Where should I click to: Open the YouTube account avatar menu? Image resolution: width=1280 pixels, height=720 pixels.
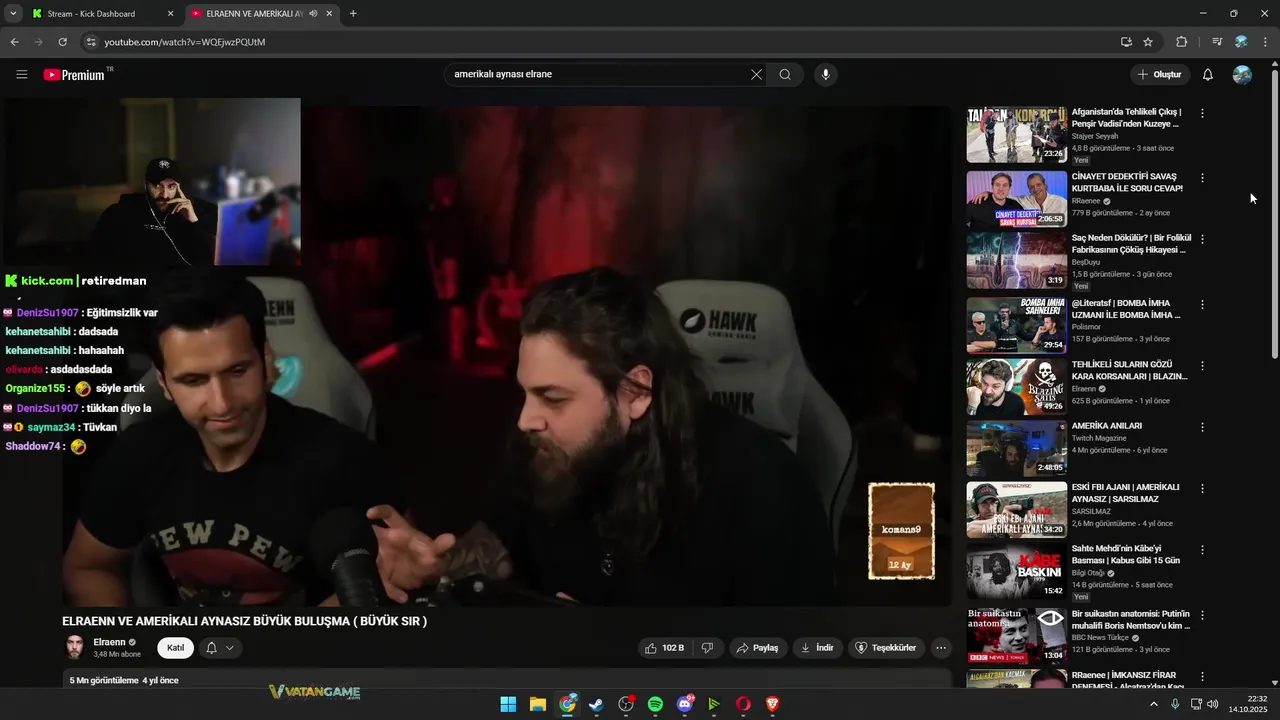click(x=1242, y=74)
